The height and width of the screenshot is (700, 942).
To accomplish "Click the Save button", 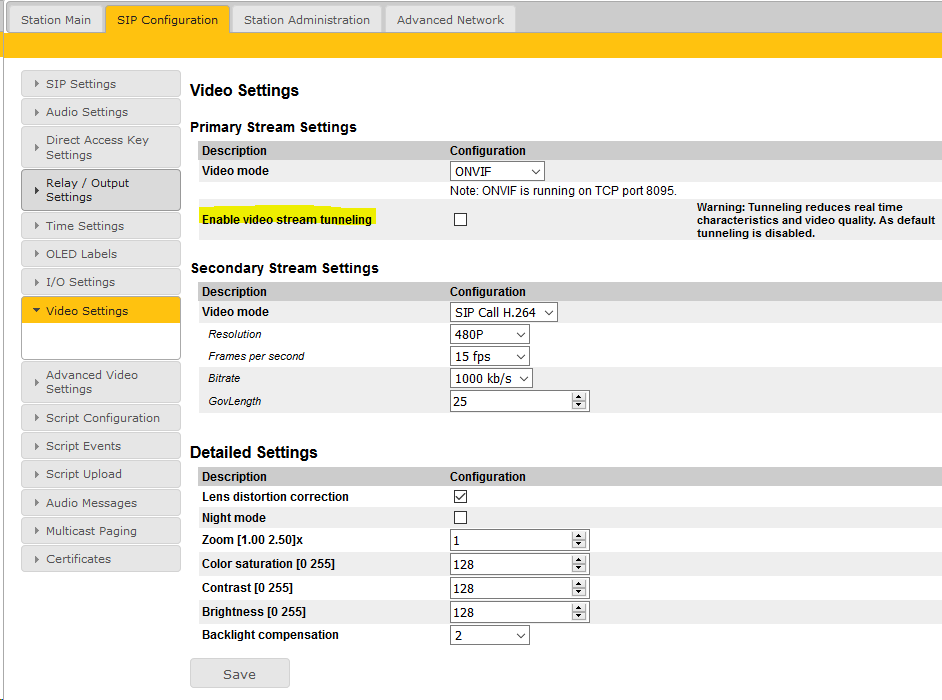I will (x=240, y=674).
